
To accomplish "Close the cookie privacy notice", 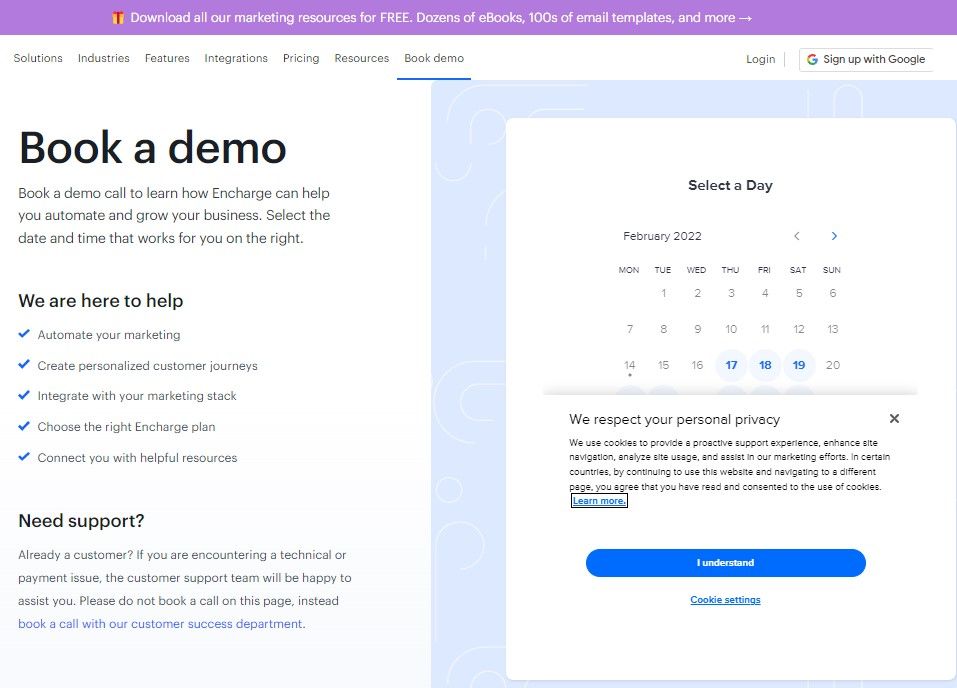I will tap(894, 418).
